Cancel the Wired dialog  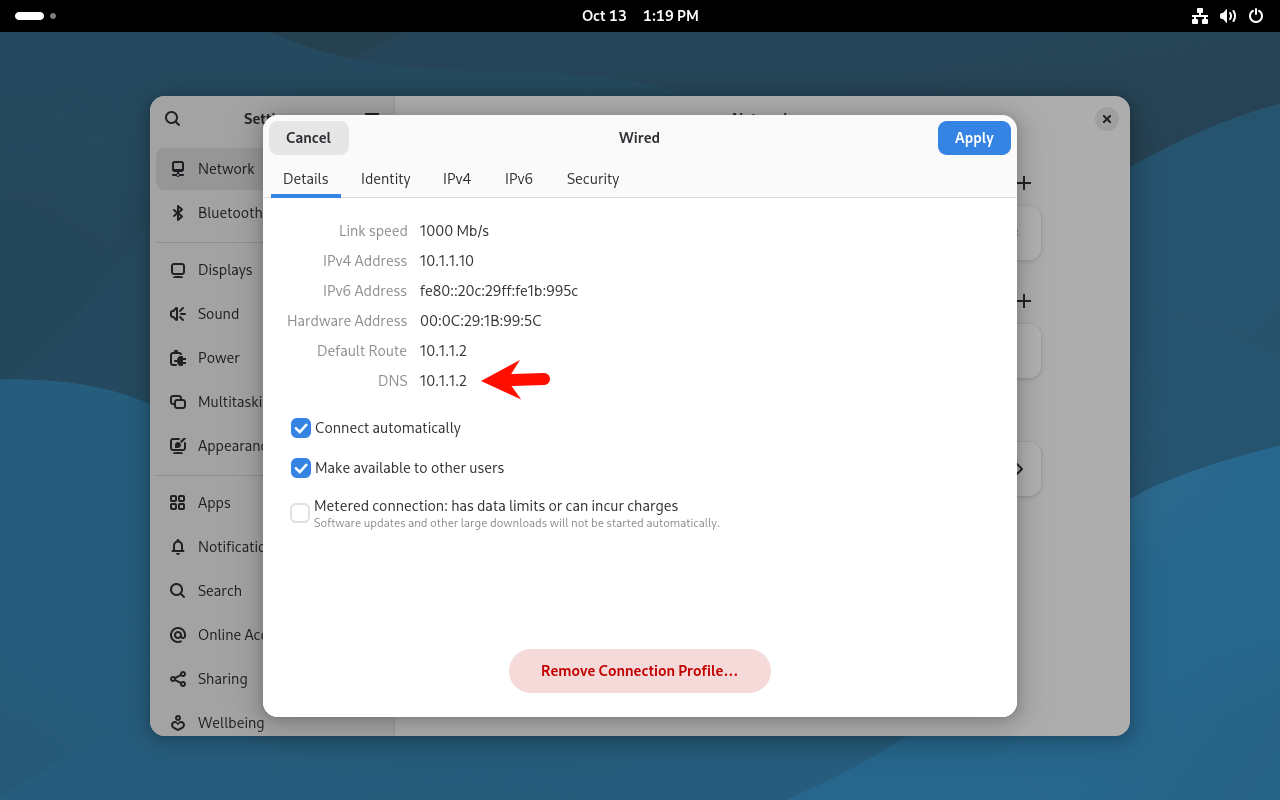[x=308, y=138]
